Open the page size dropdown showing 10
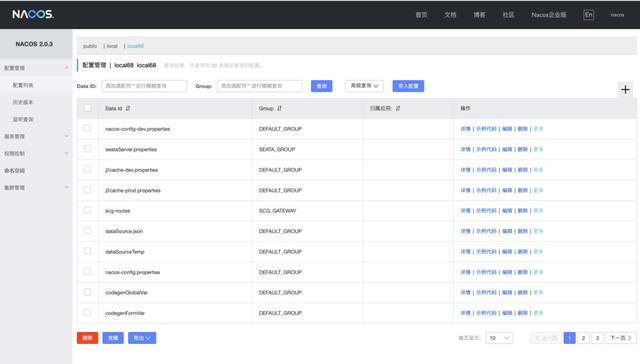This screenshot has height=364, width=640. pyautogui.click(x=499, y=338)
